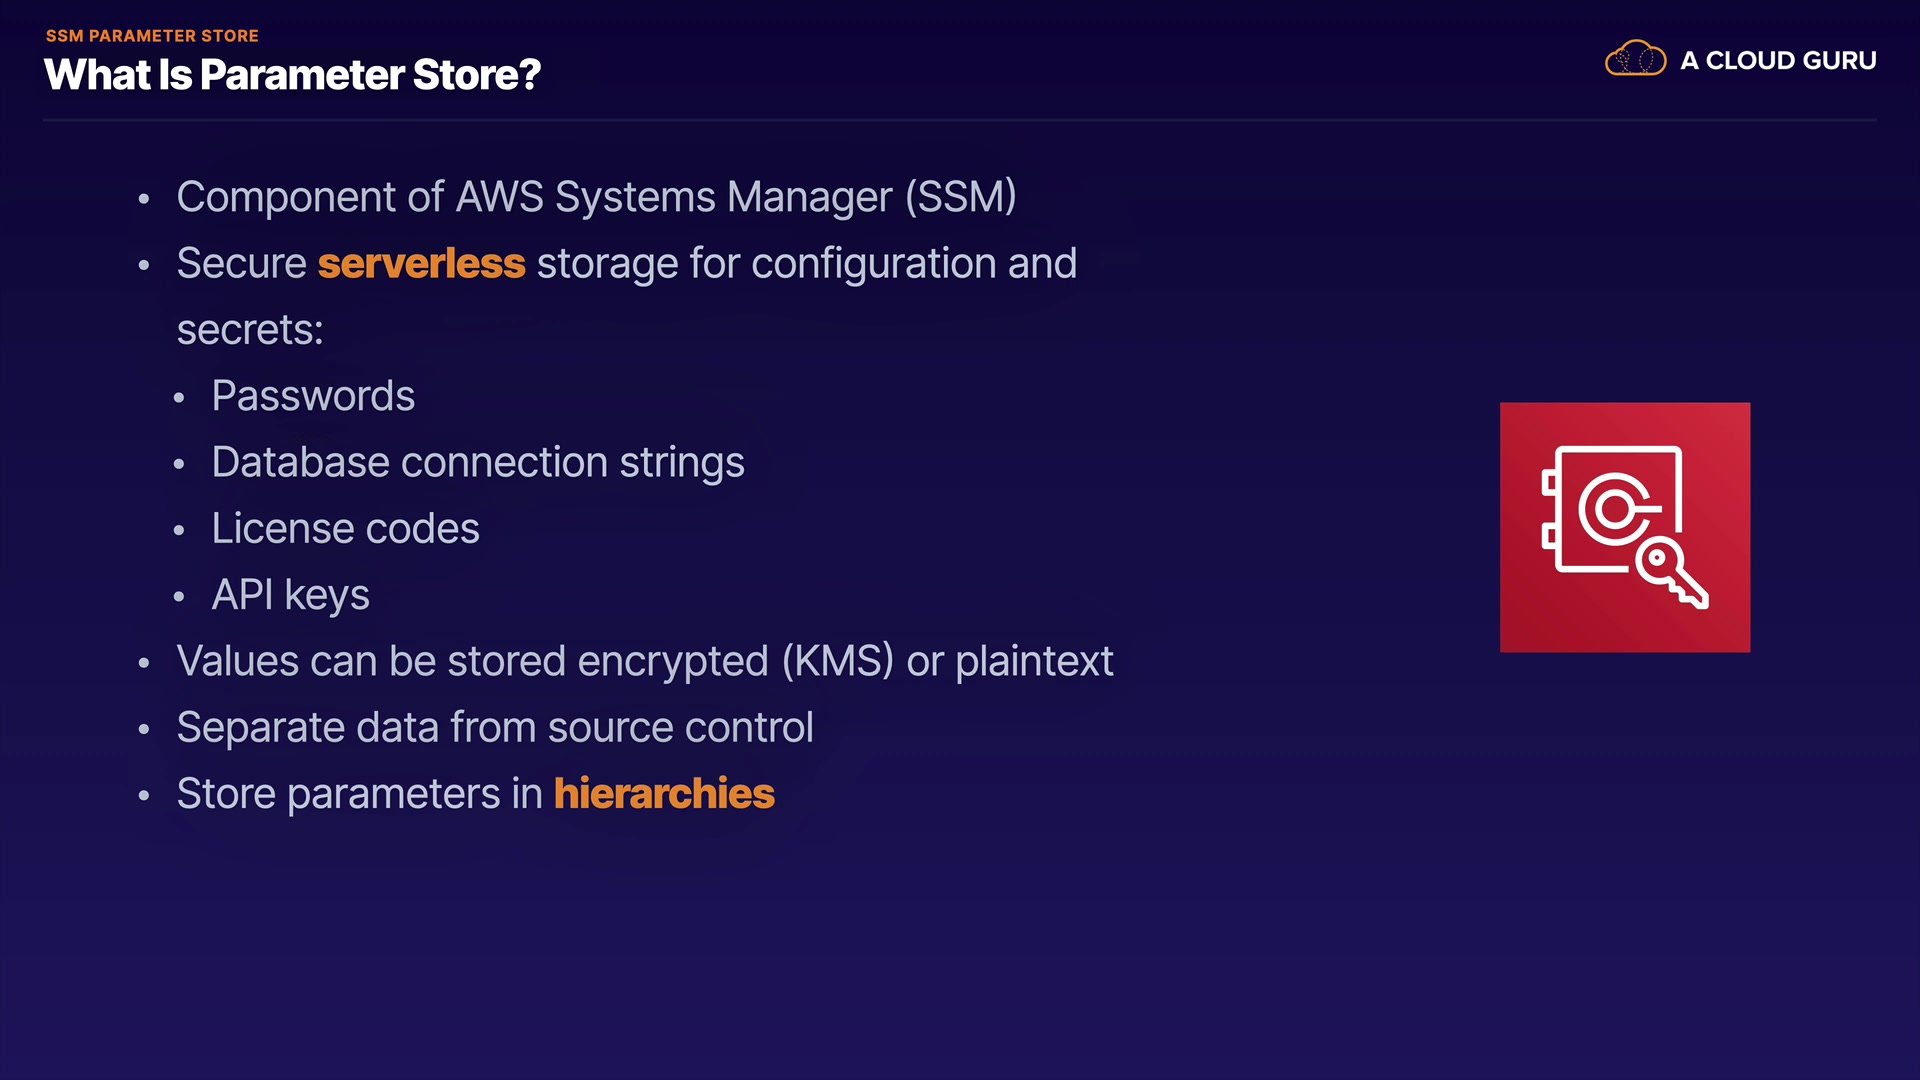1920x1080 pixels.
Task: Click the red Parameter Store service icon
Action: coord(1624,527)
